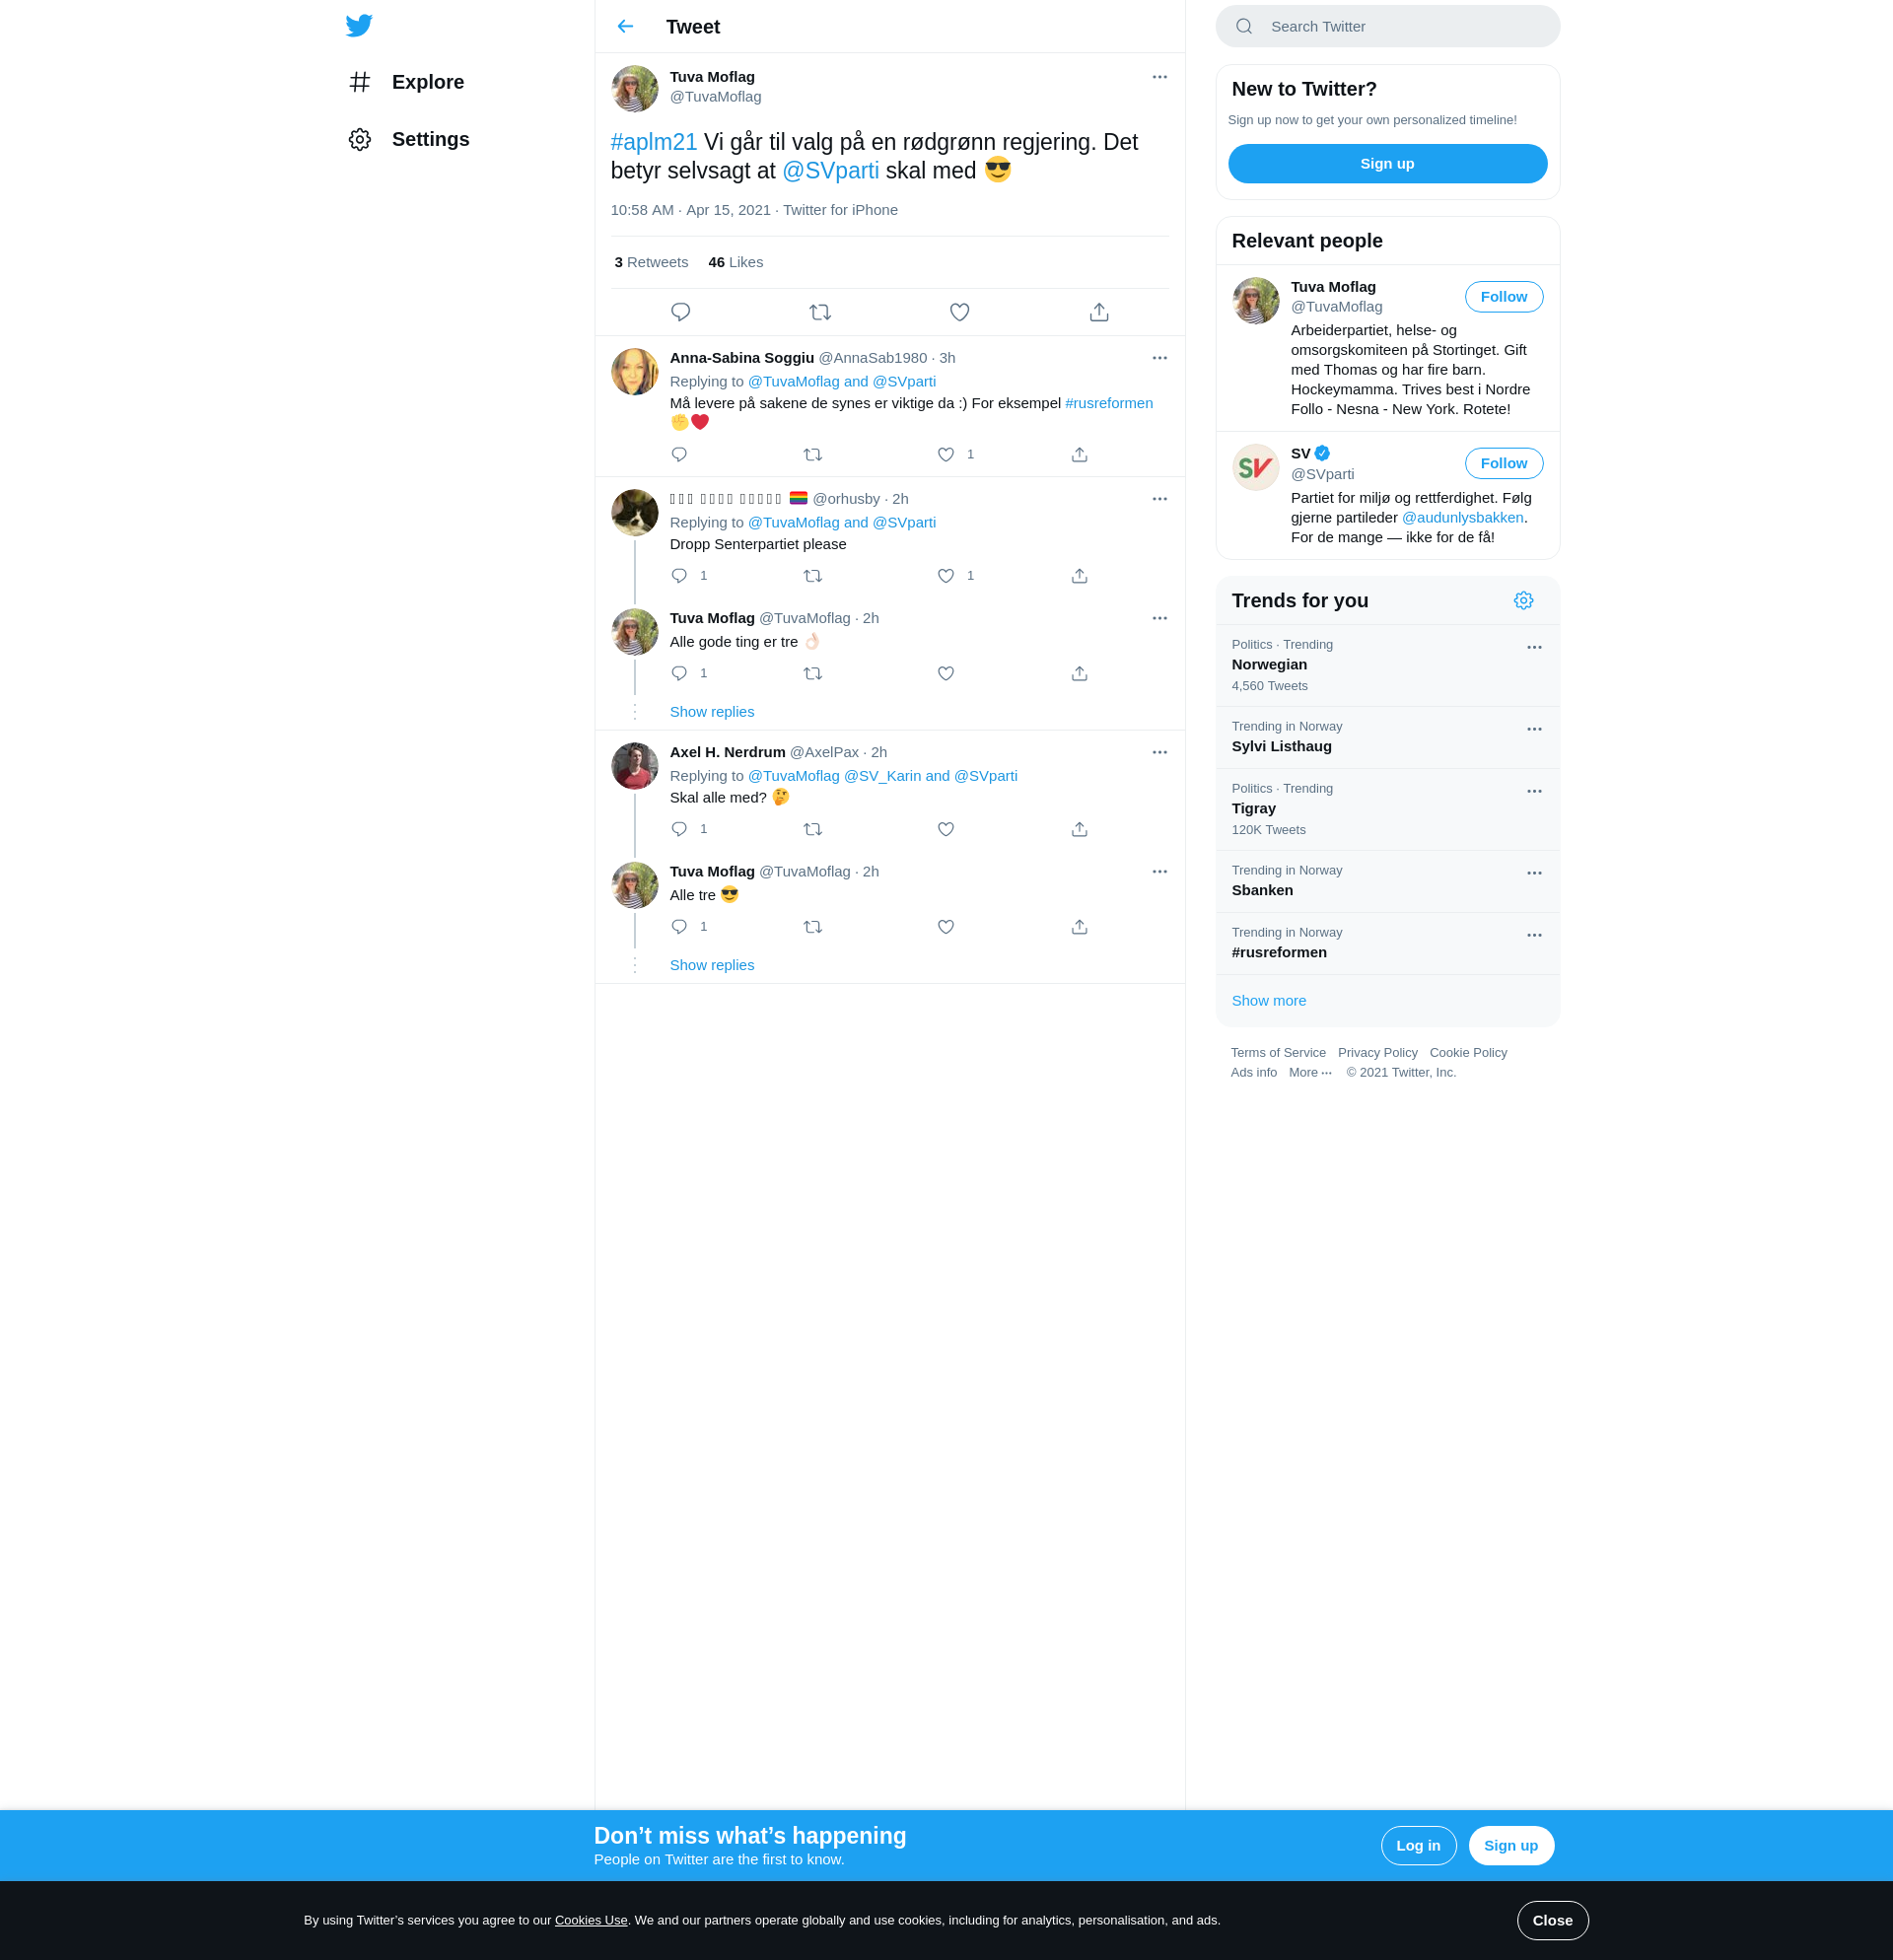Reply to the main tweet
Viewport: 1893px width, 1960px height.
coord(680,312)
